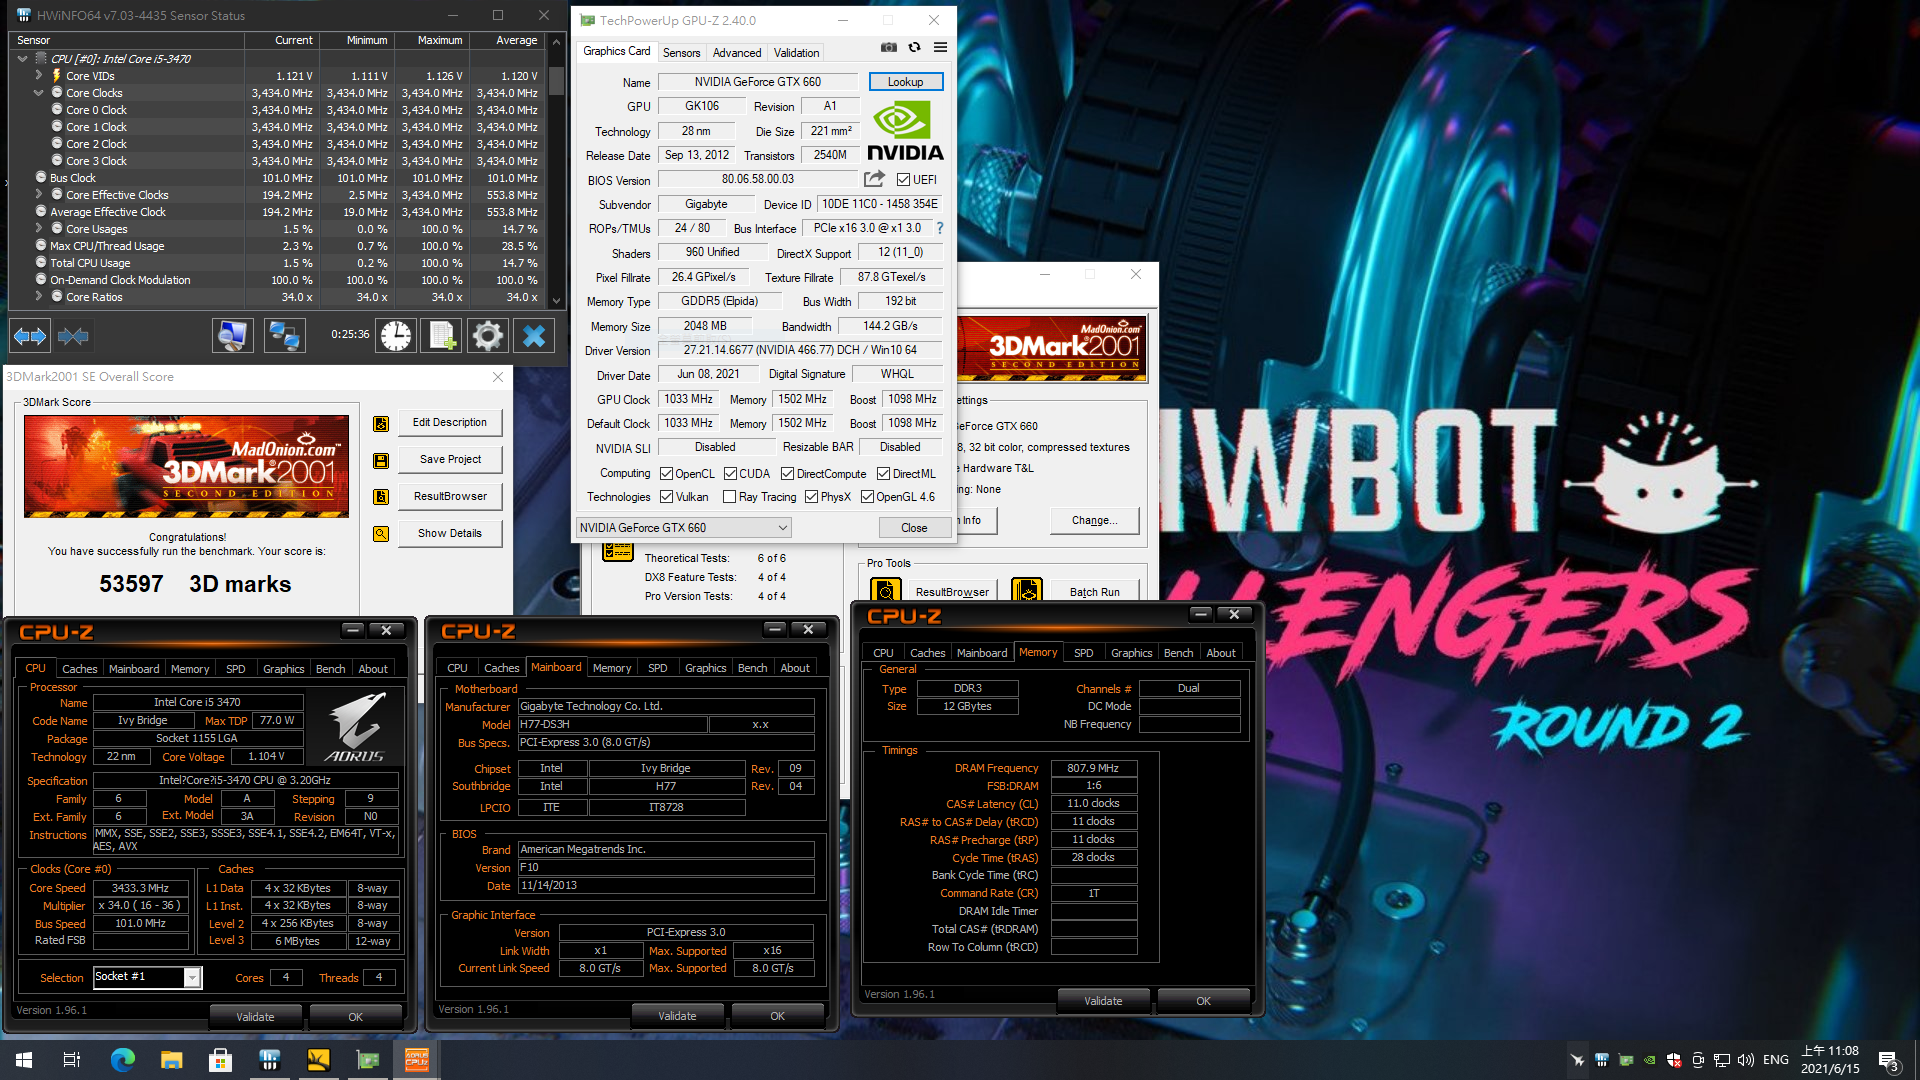Open Graphics tab in right CPU-Z window
Image resolution: width=1920 pixels, height=1080 pixels.
coord(1131,653)
